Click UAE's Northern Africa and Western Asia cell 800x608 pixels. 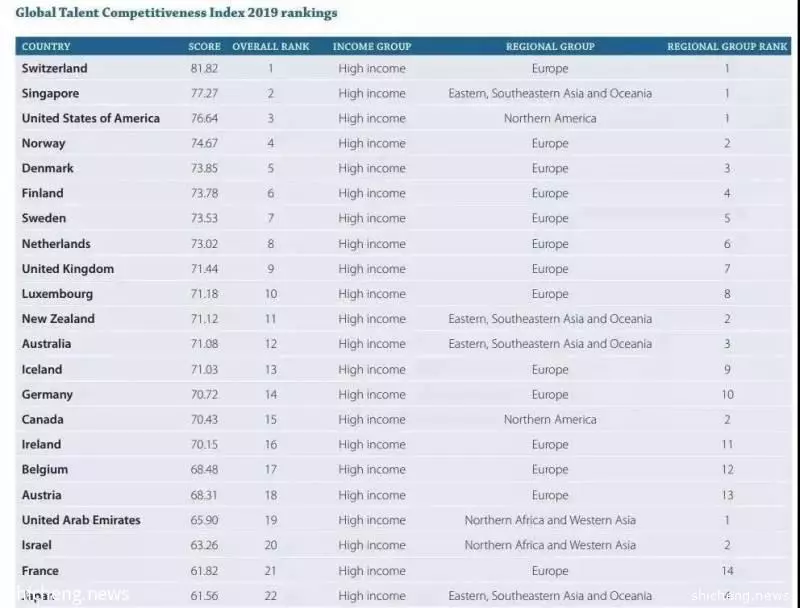click(550, 520)
